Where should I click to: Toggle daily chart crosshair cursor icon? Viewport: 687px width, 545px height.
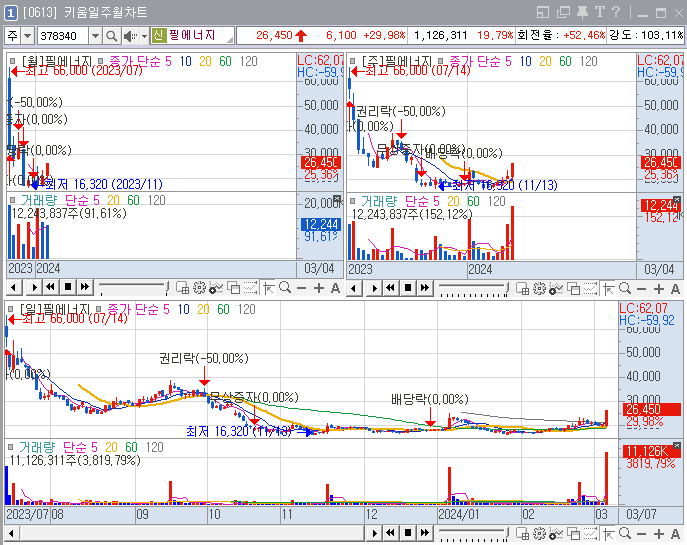click(608, 533)
